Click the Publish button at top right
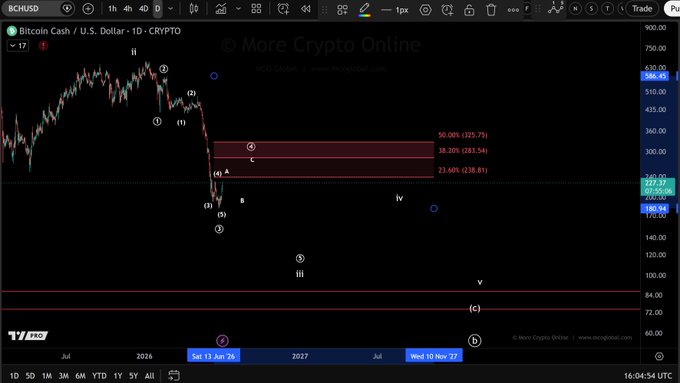 (673, 9)
